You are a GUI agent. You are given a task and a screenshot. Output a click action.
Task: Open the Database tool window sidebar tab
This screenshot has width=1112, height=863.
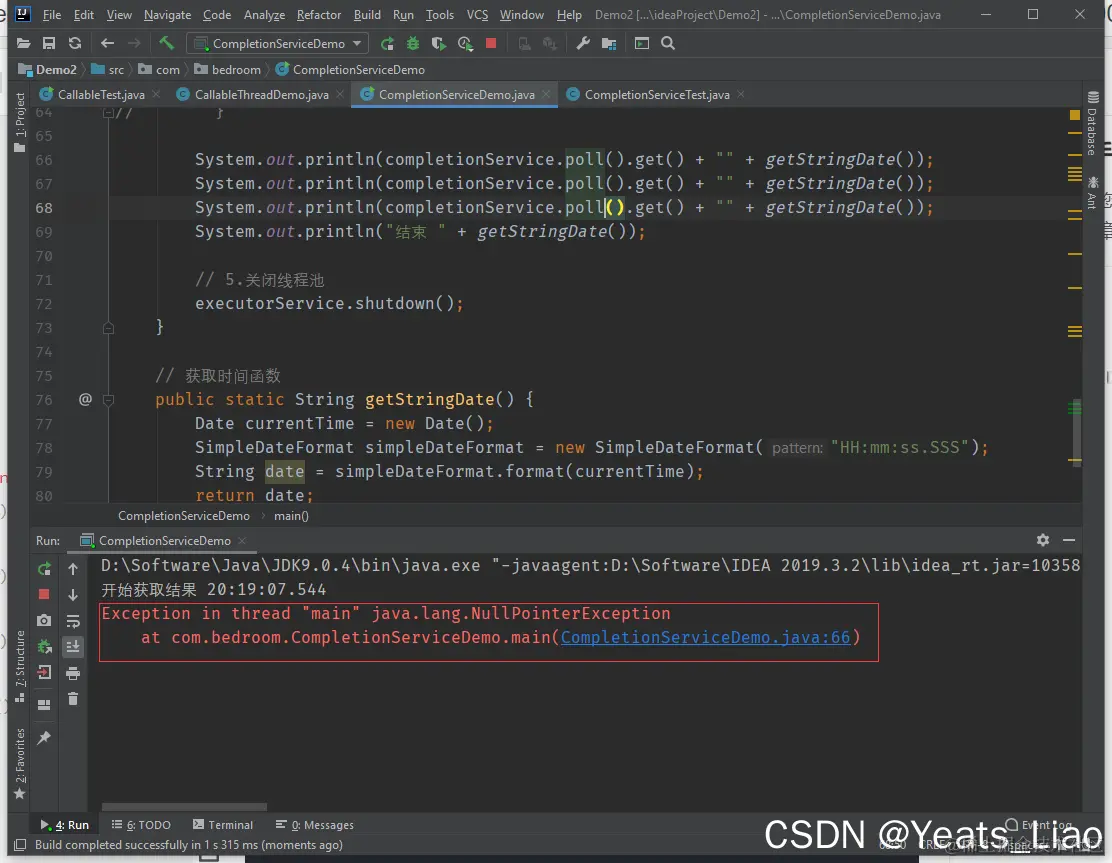coord(1092,124)
